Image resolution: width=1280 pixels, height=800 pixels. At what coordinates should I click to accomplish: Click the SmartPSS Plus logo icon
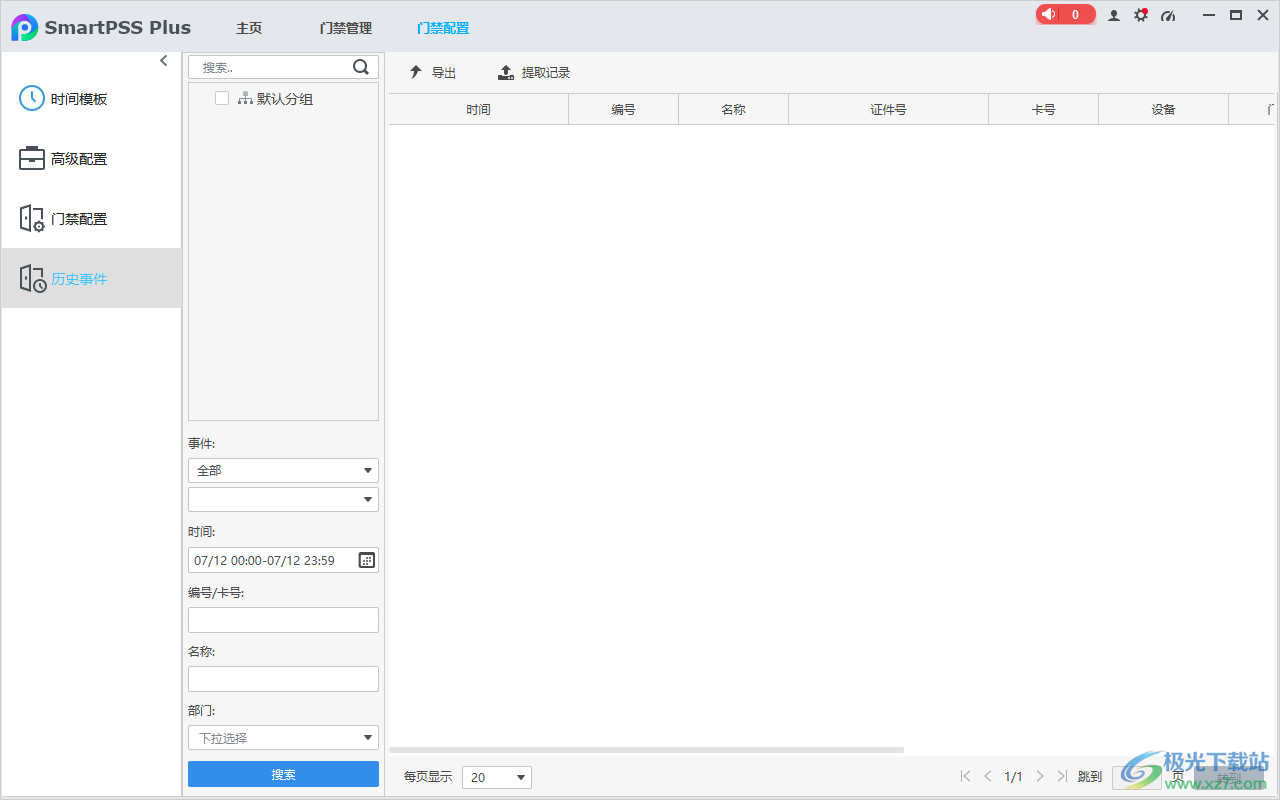tap(24, 28)
